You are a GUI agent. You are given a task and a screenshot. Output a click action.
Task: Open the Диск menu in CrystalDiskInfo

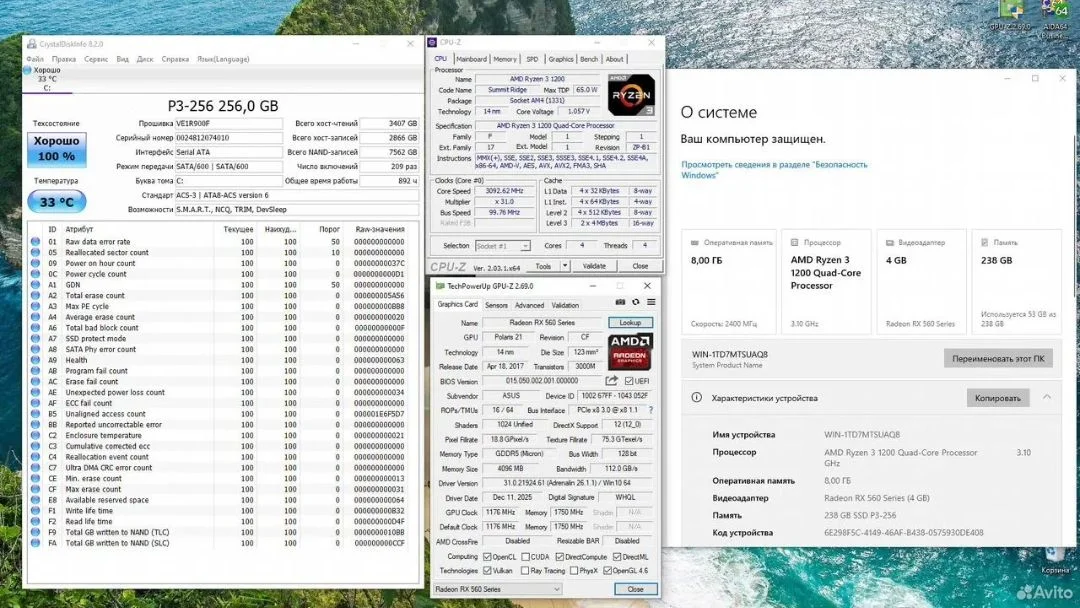coord(145,59)
